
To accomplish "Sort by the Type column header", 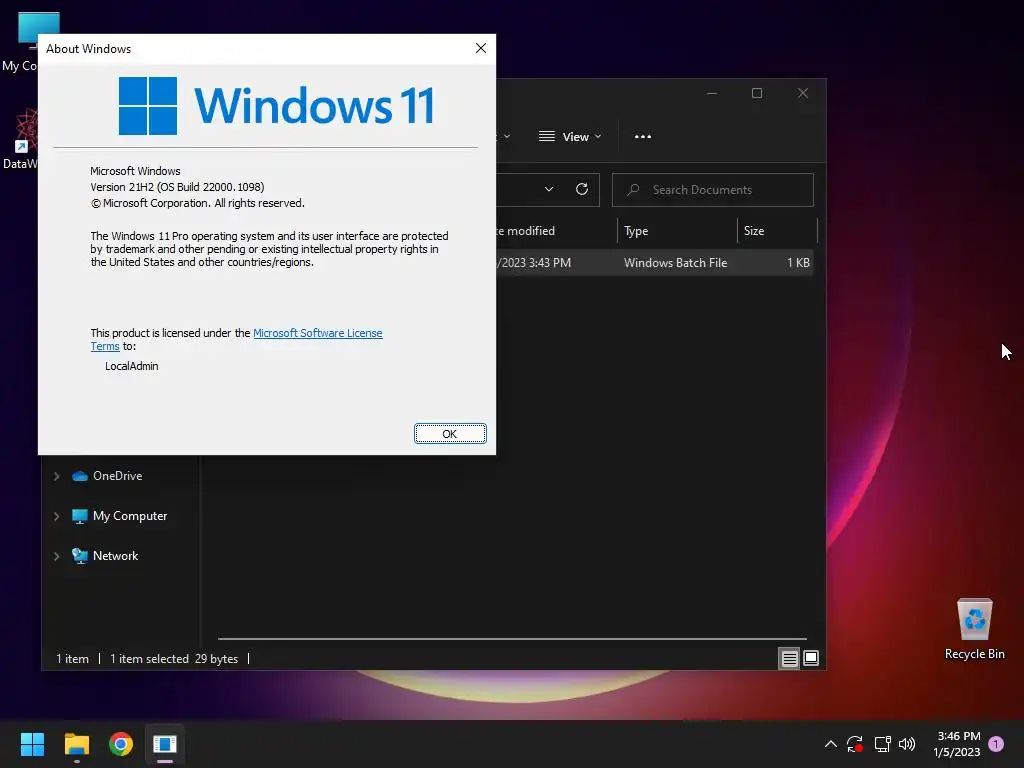I will point(677,231).
